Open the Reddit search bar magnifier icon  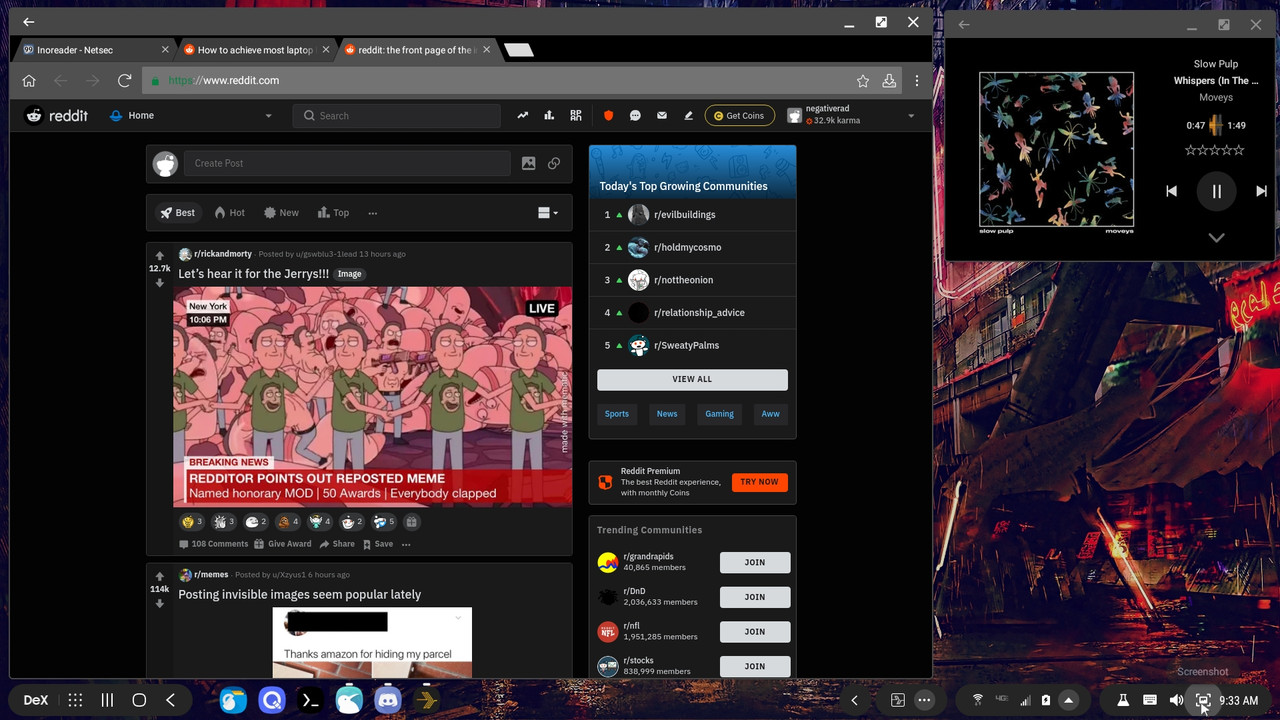point(310,115)
